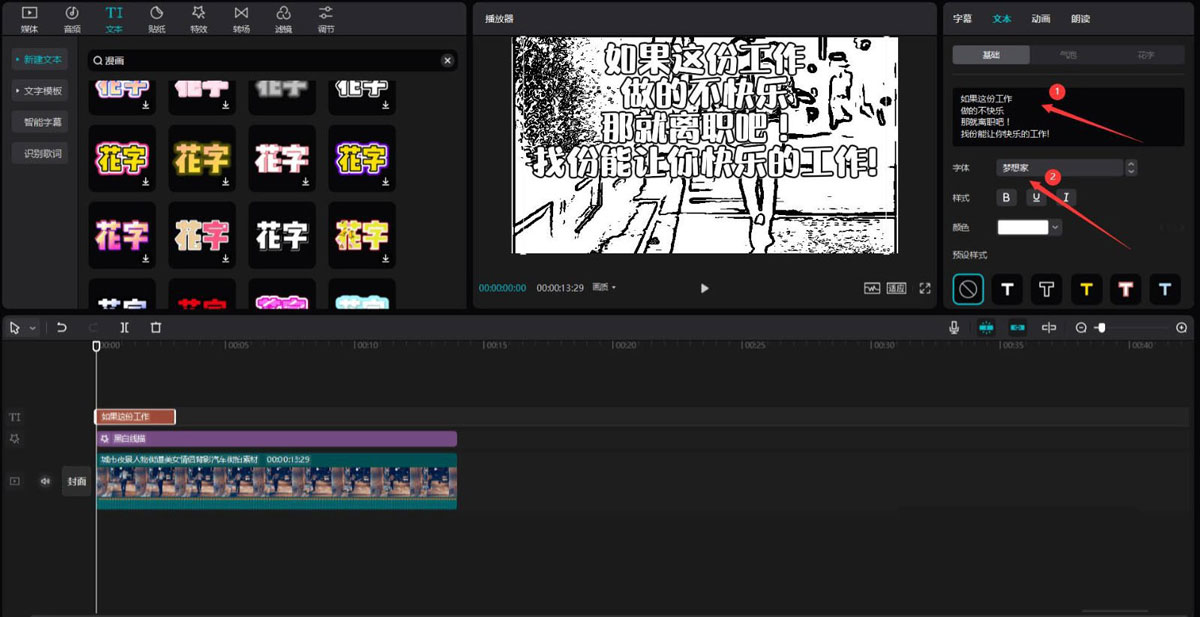Click the delete clip trash icon

[x=154, y=327]
